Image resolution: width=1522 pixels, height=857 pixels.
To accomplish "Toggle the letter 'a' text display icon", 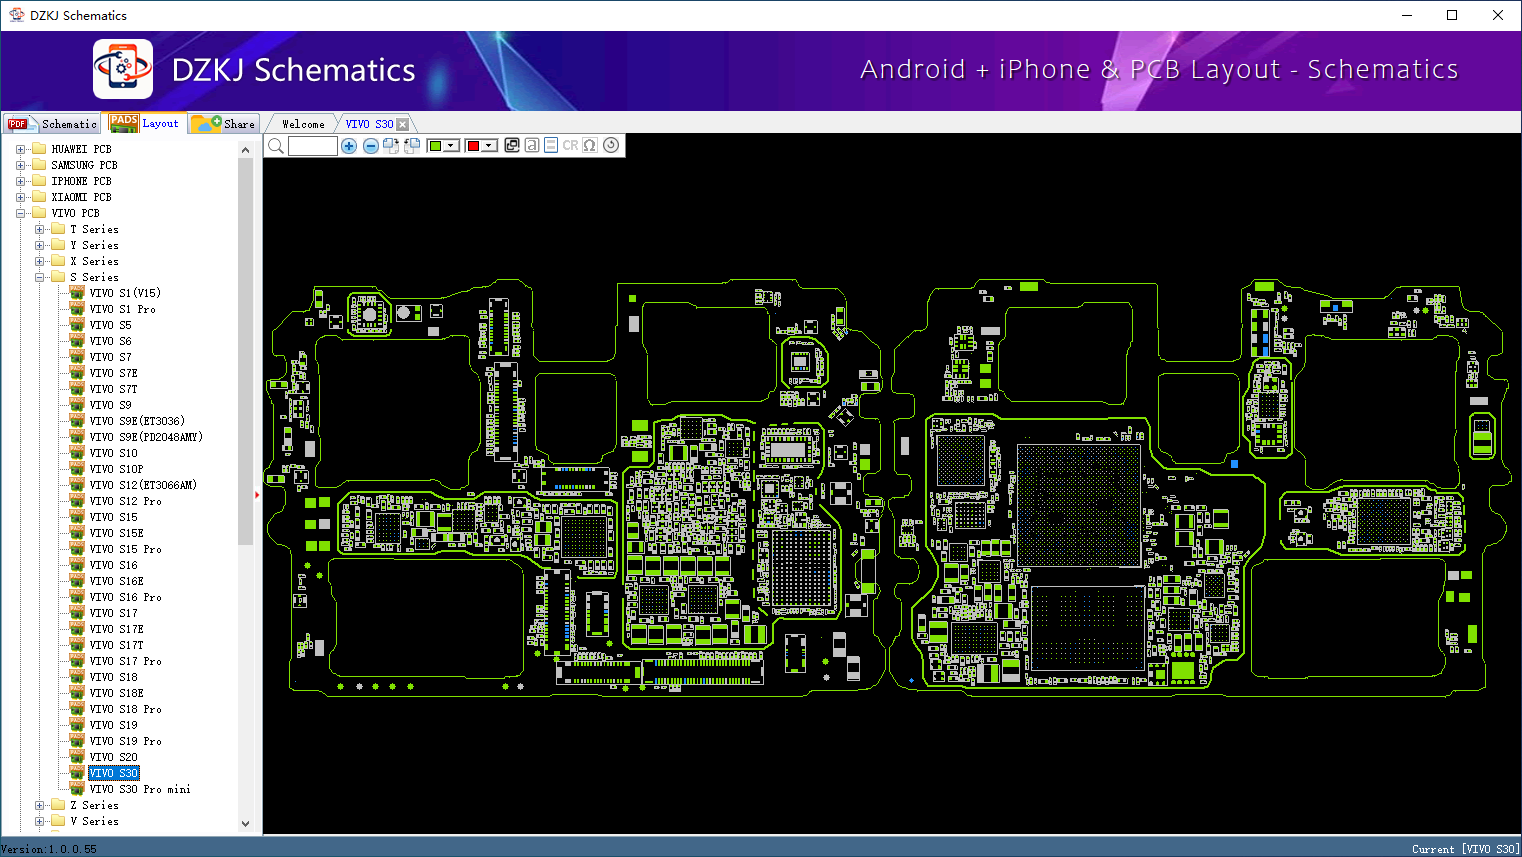I will (532, 145).
